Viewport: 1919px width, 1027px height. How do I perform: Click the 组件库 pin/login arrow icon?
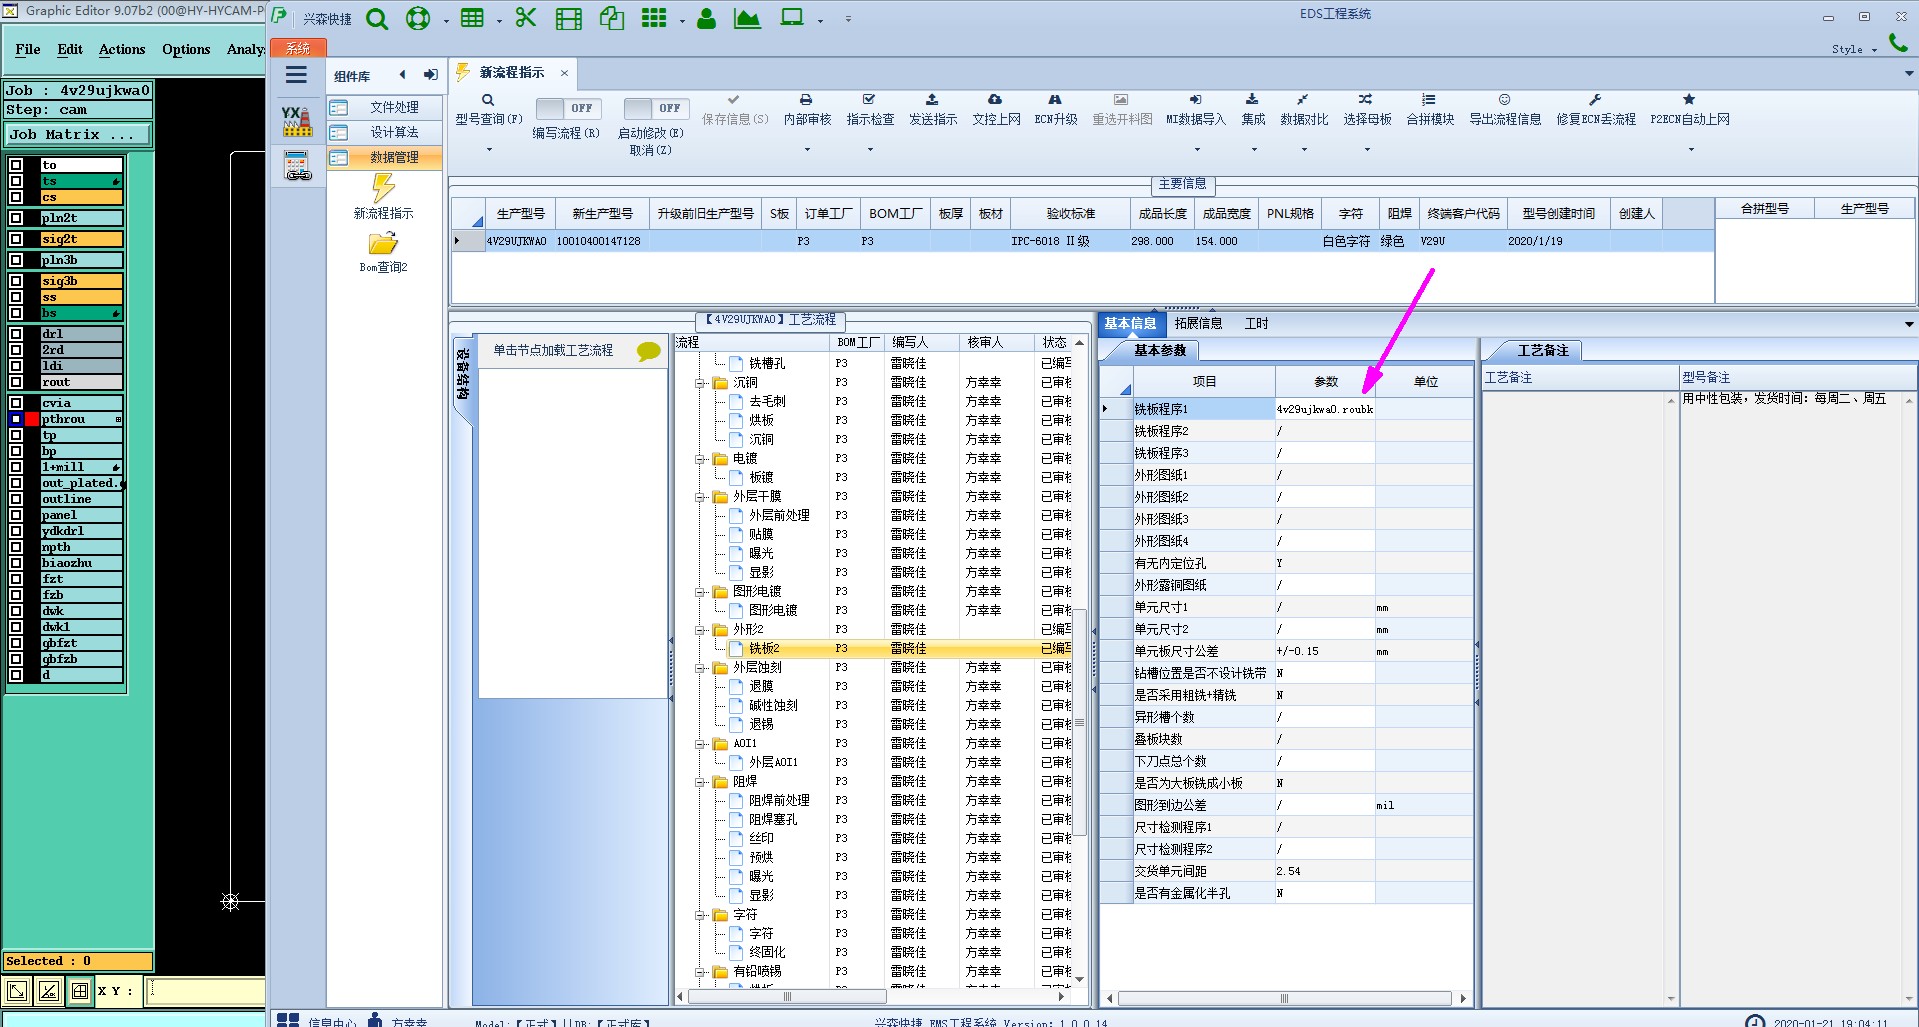coord(430,75)
